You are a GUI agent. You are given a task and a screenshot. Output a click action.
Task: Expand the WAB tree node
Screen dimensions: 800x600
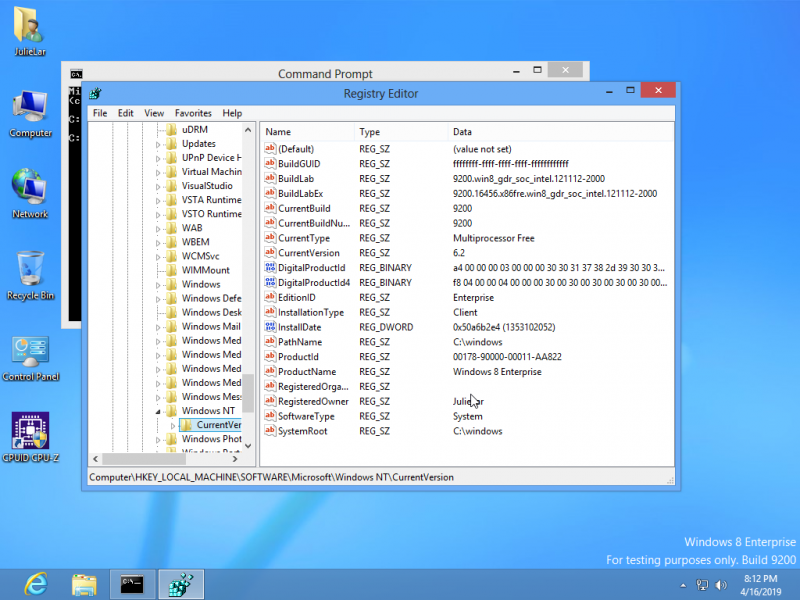[x=158, y=229]
